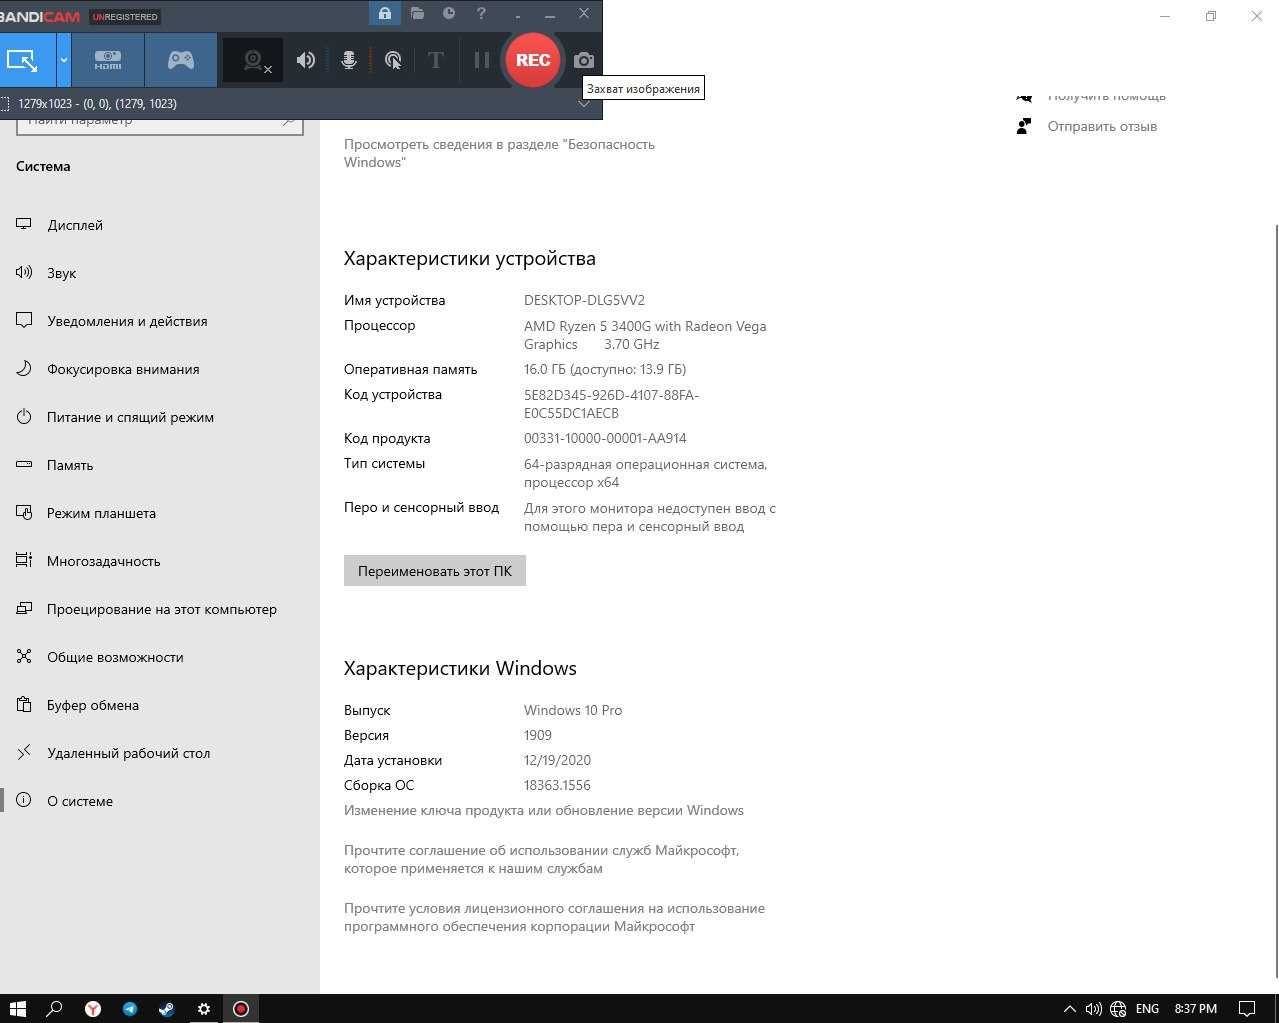Click the Sound speaker icon in sidebar
1279x1023 pixels.
point(24,272)
